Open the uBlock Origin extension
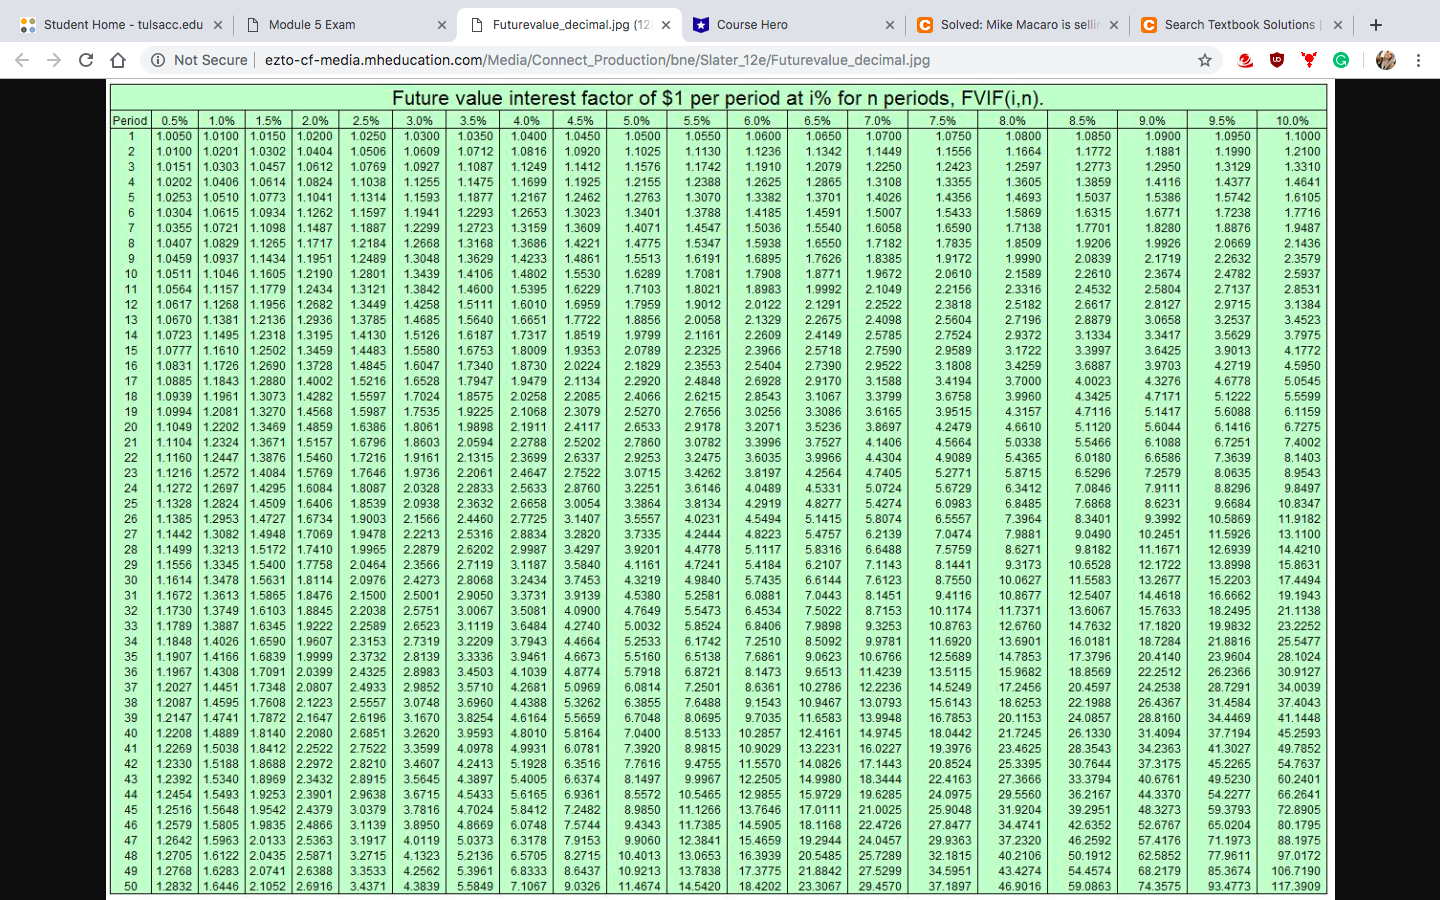This screenshot has height=900, width=1440. coord(1276,60)
